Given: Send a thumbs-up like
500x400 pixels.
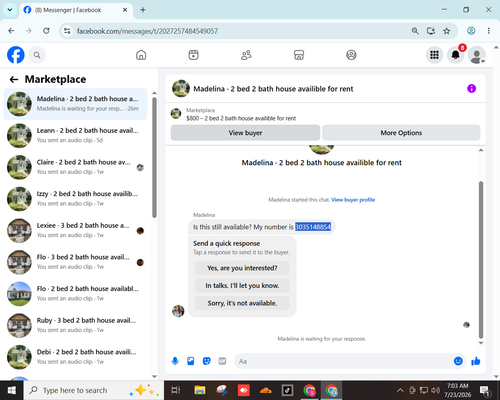Looking at the screenshot, I should 476,361.
